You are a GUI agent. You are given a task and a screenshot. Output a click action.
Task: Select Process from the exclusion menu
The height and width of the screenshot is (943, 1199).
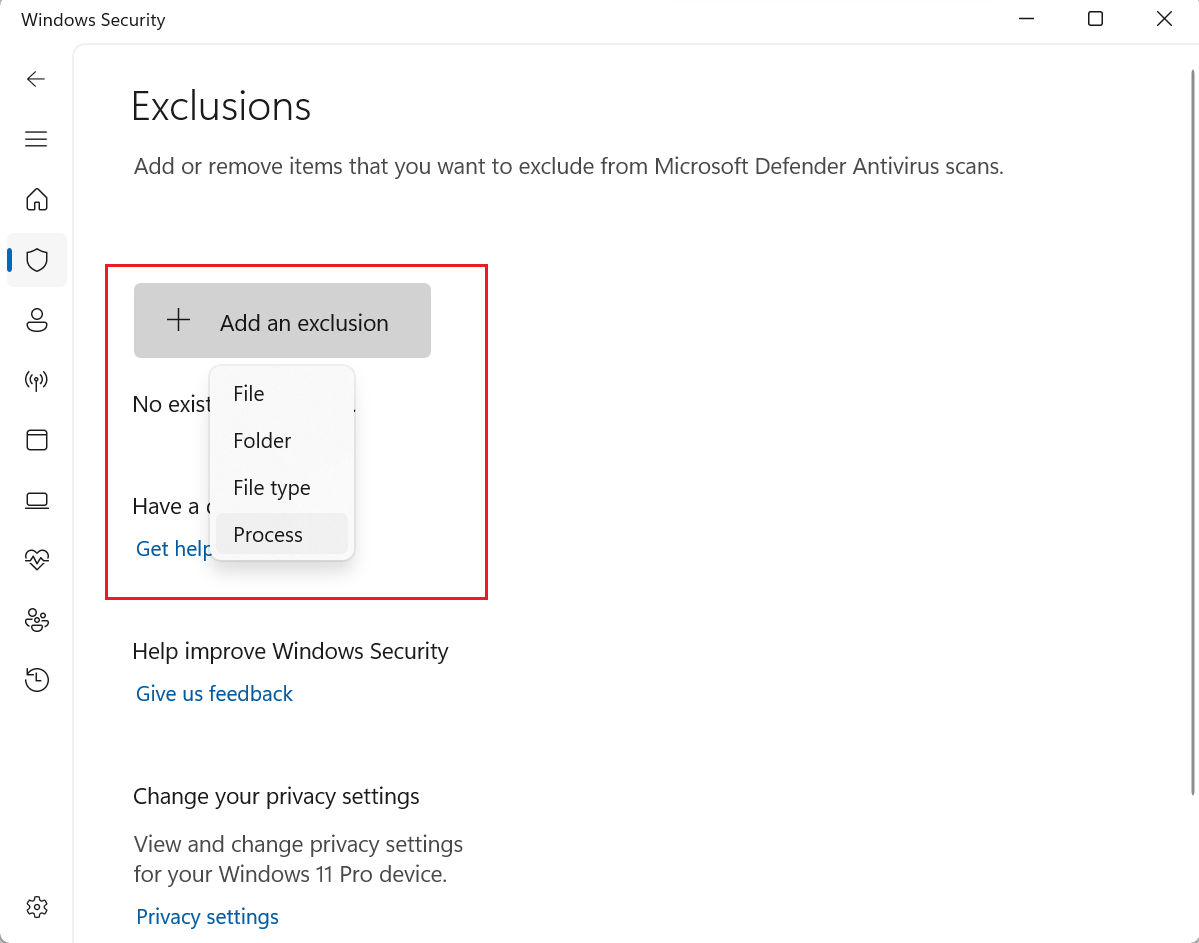[267, 534]
